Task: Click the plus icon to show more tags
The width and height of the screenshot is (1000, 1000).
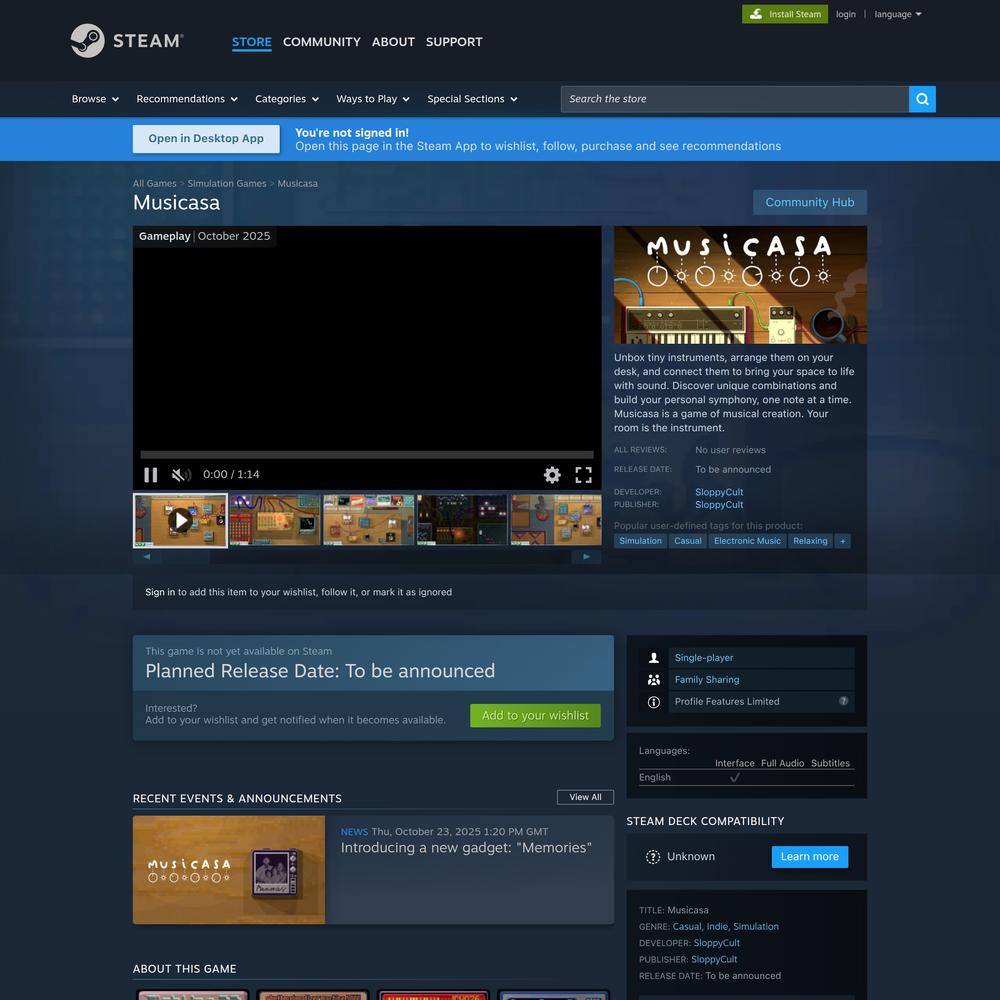Action: [843, 541]
